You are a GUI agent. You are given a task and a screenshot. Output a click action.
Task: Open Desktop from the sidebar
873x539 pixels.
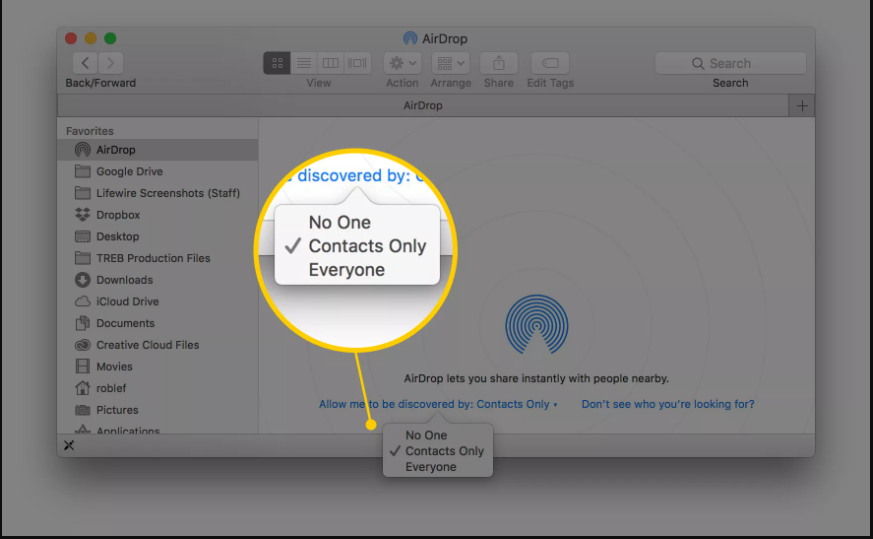158,237
